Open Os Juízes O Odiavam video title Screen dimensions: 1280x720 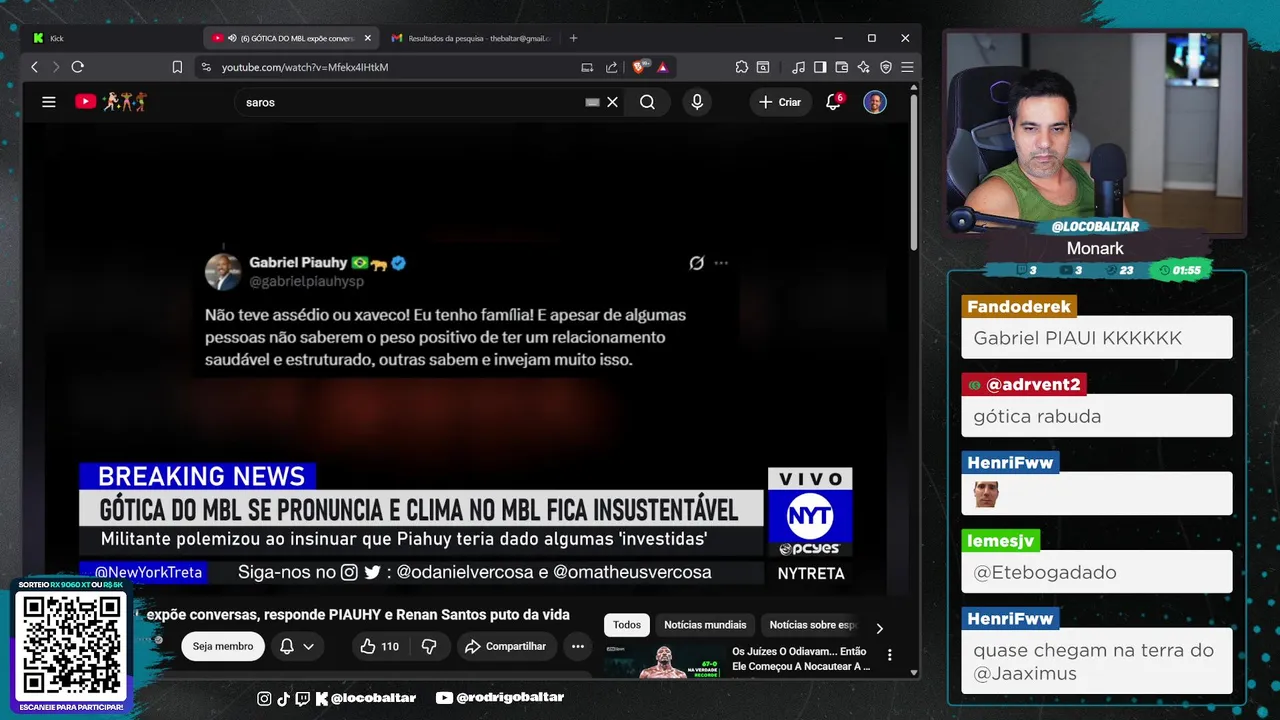tap(801, 659)
